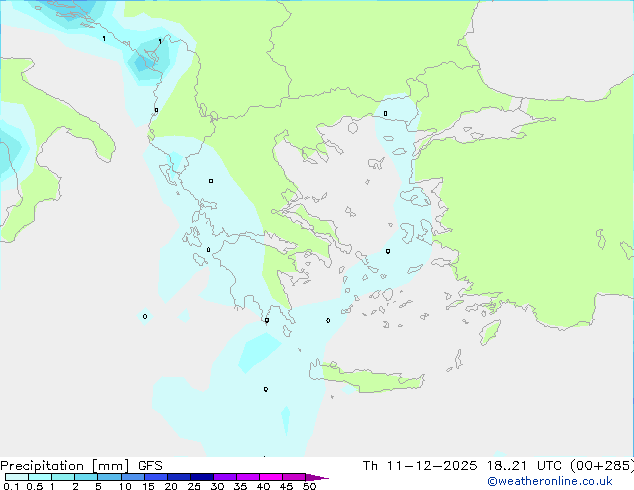Image resolution: width=634 pixels, height=490 pixels.
Task: Click the purple arrow above 50 mm
Action: [x=317, y=477]
